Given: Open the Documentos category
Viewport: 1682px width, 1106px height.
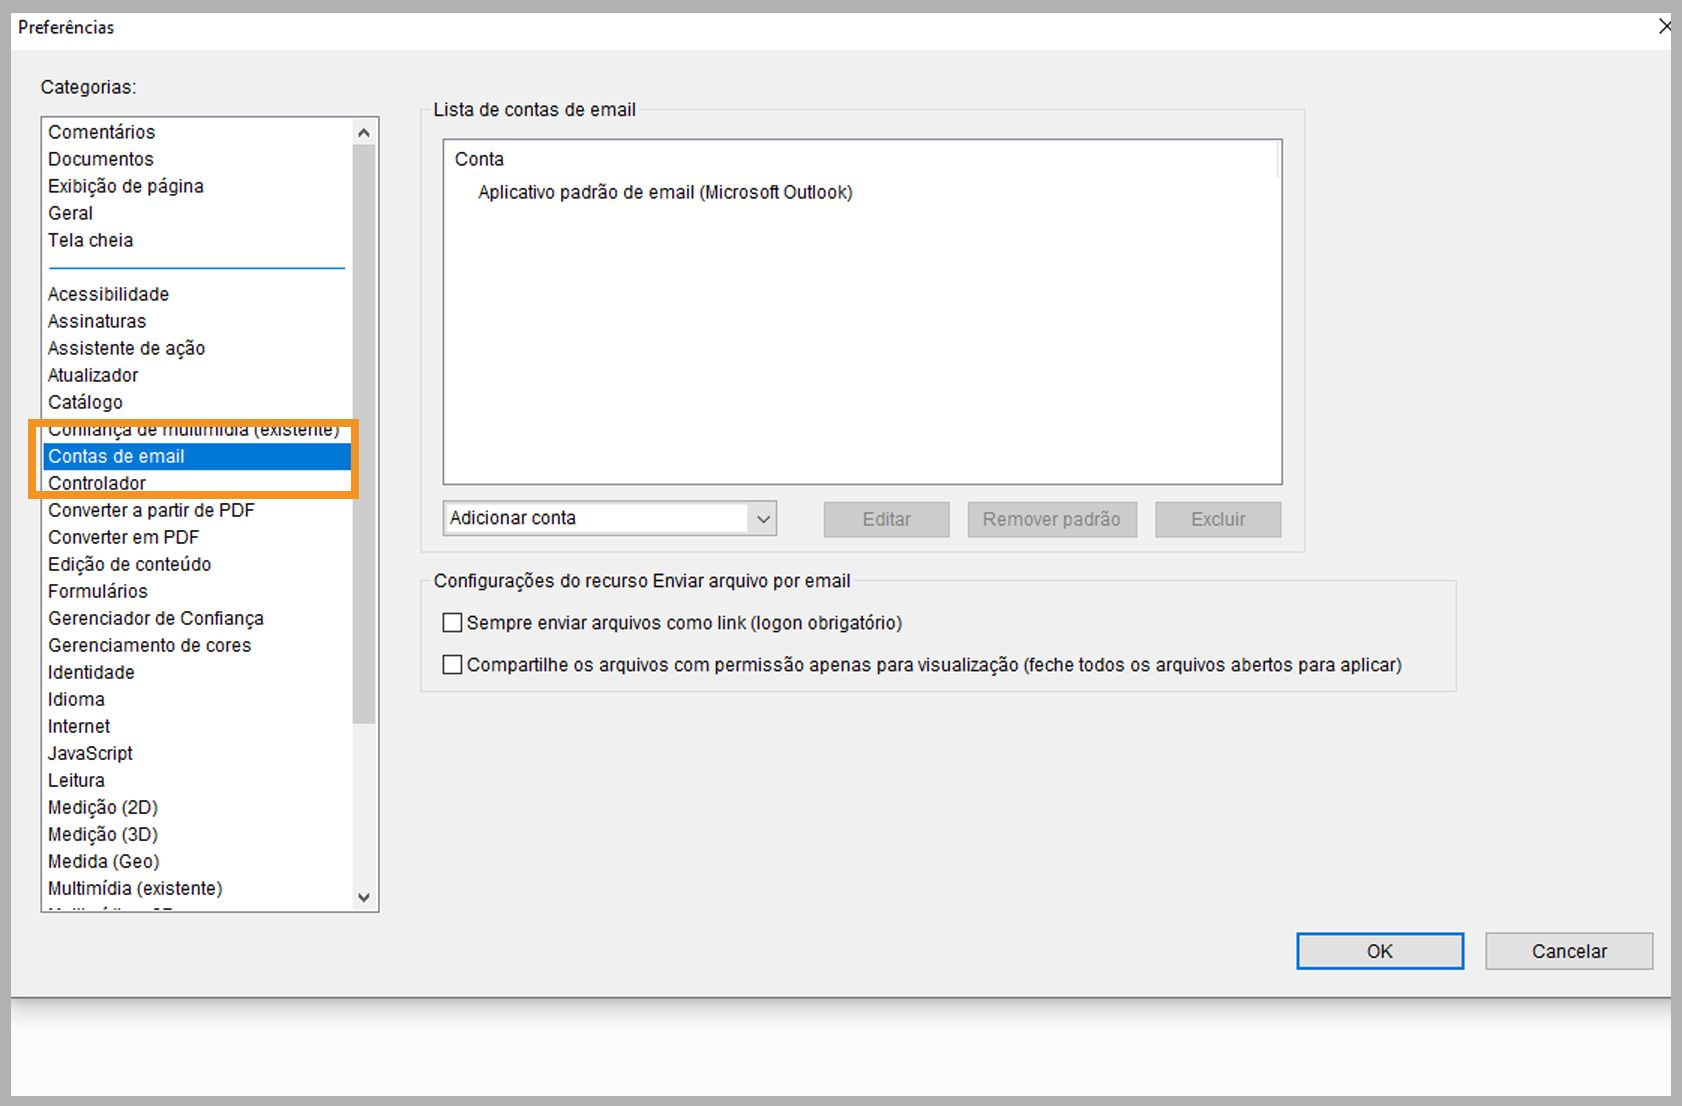Looking at the screenshot, I should coord(101,159).
